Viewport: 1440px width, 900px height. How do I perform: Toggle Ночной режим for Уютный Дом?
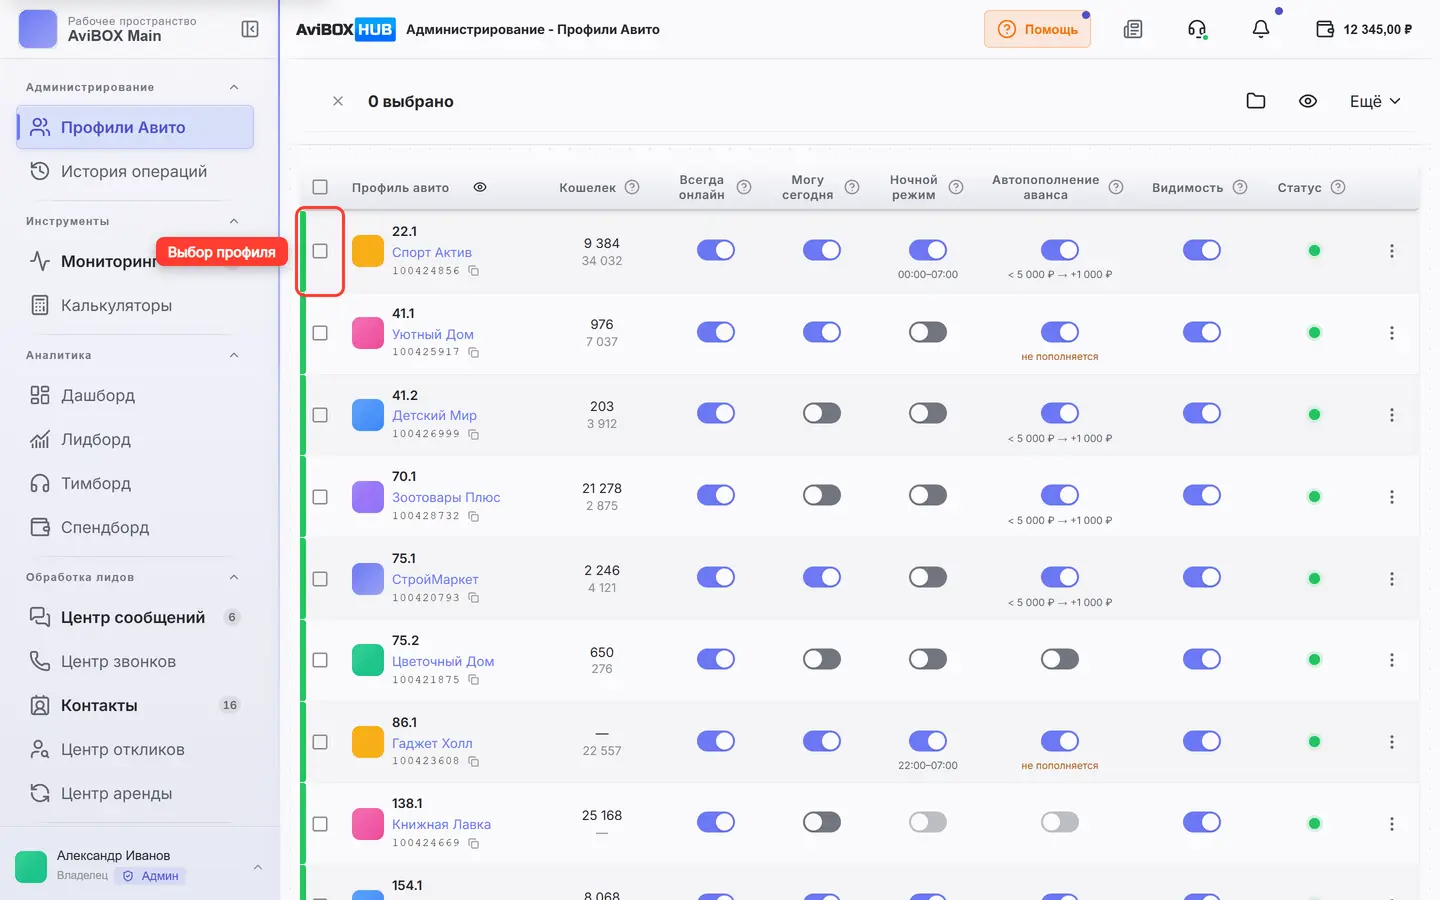tap(928, 332)
